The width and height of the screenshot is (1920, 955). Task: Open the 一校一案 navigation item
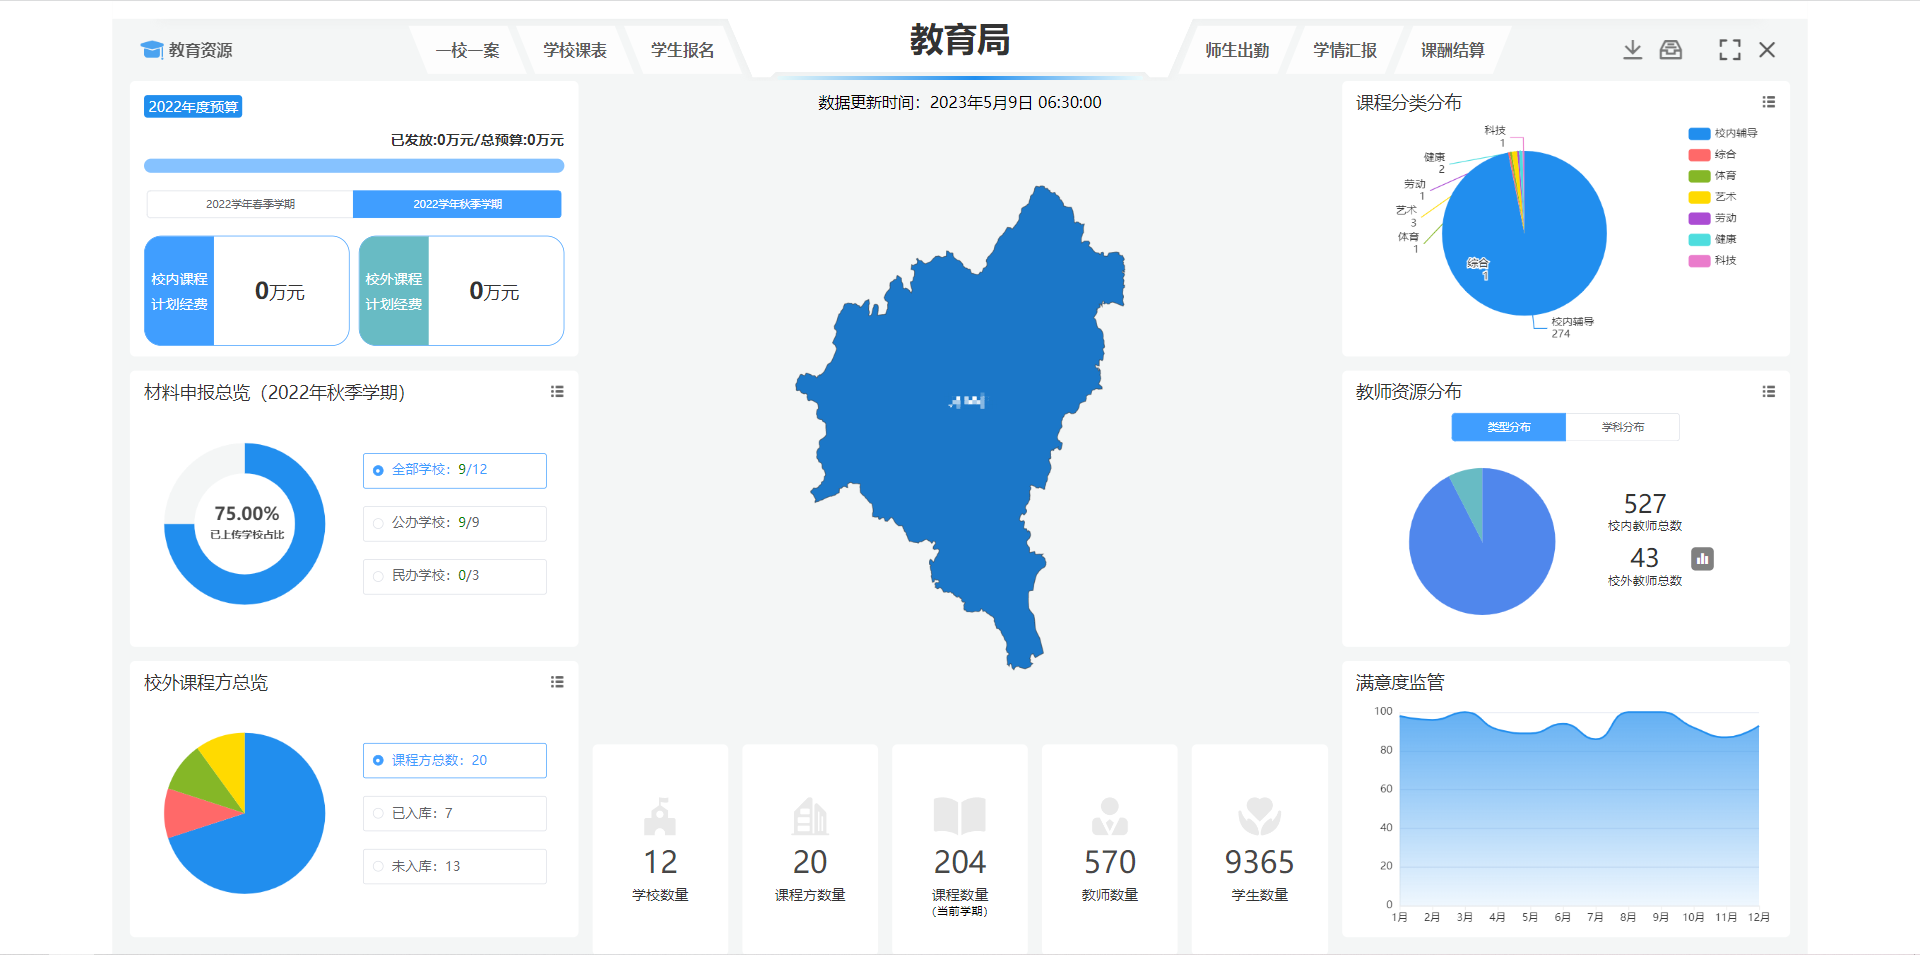467,50
